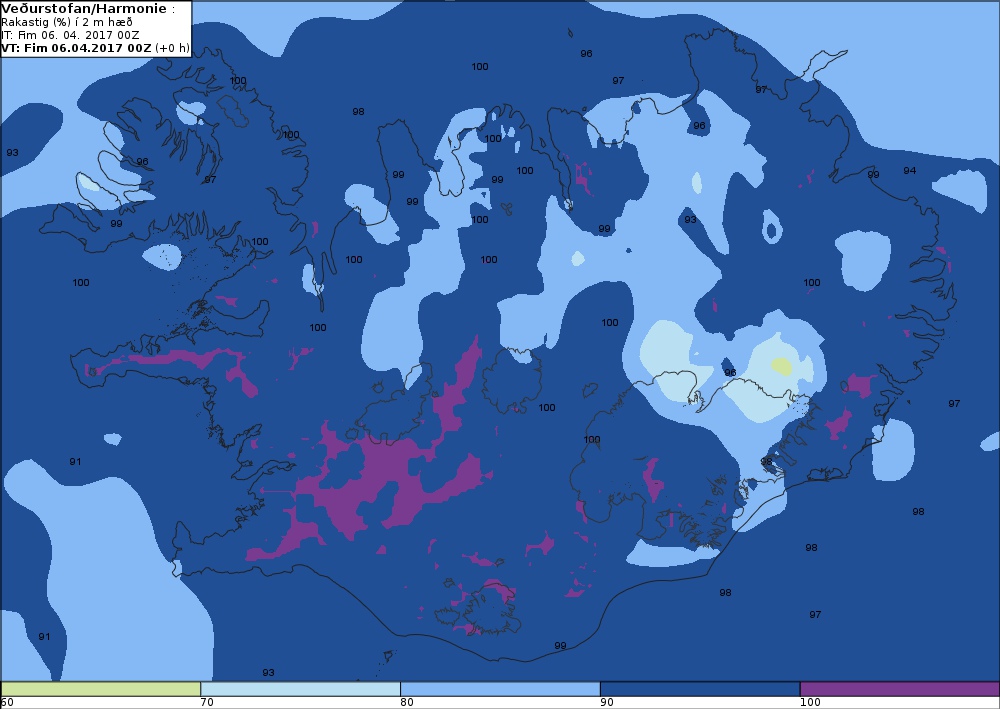Click the title text Veðurstofan/Harmonie
The width and height of the screenshot is (1000, 709).
coord(84,9)
